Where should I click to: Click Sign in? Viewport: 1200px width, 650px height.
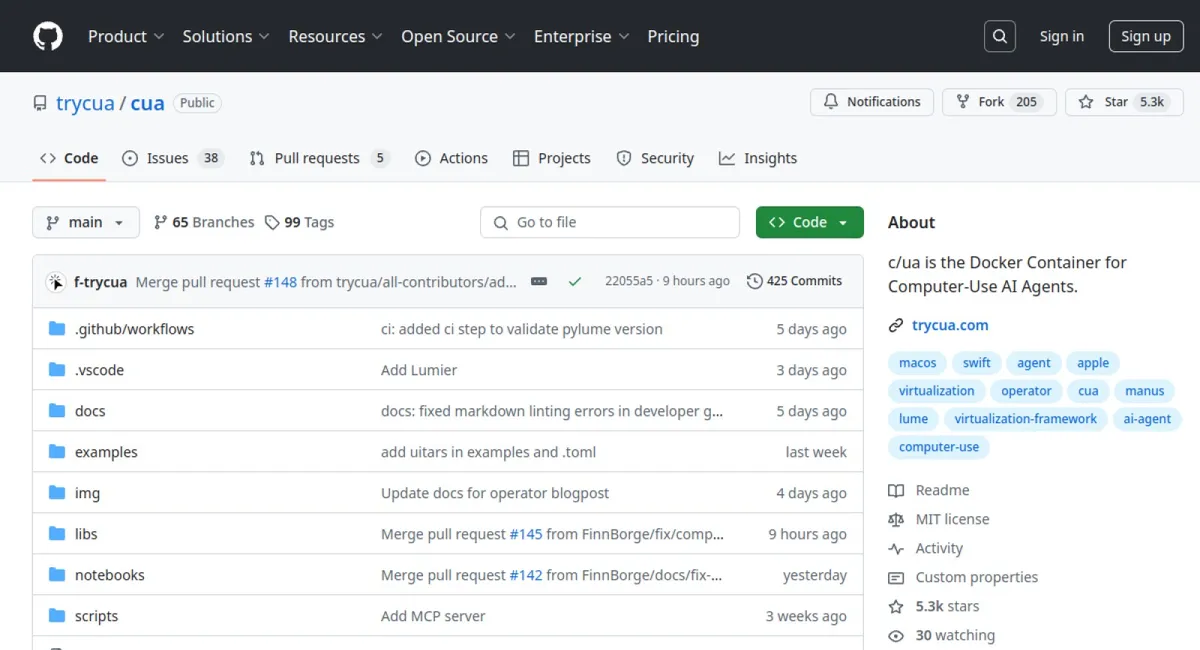(1061, 36)
